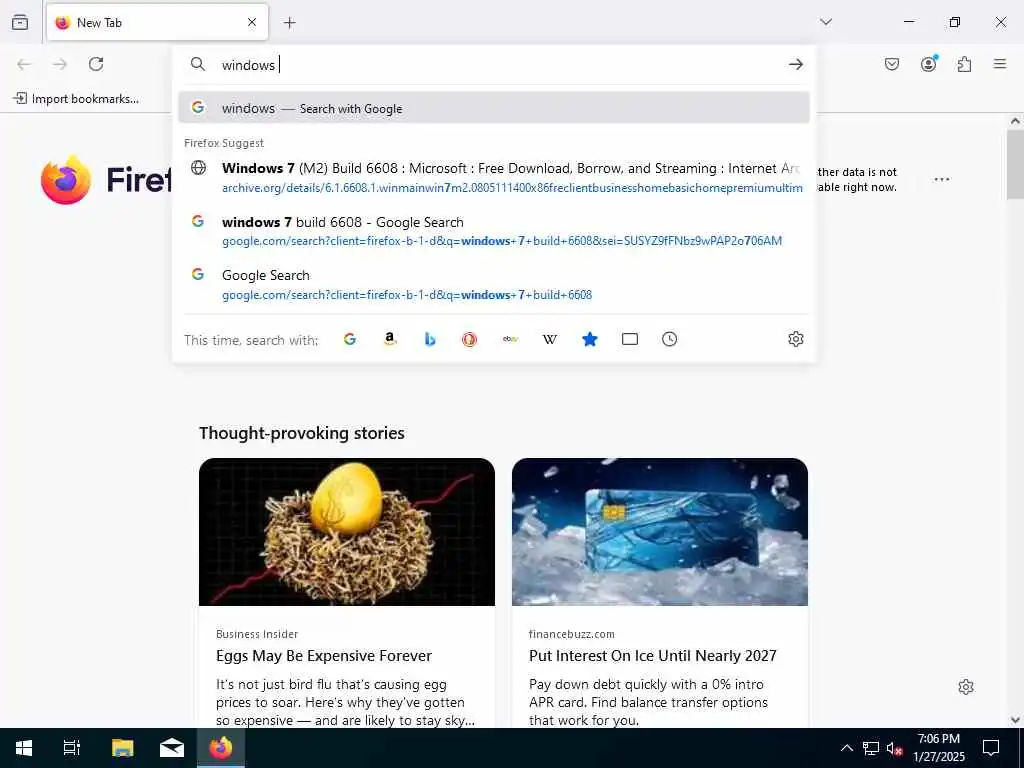
Task: Open the Mail app from taskbar
Action: pos(172,748)
